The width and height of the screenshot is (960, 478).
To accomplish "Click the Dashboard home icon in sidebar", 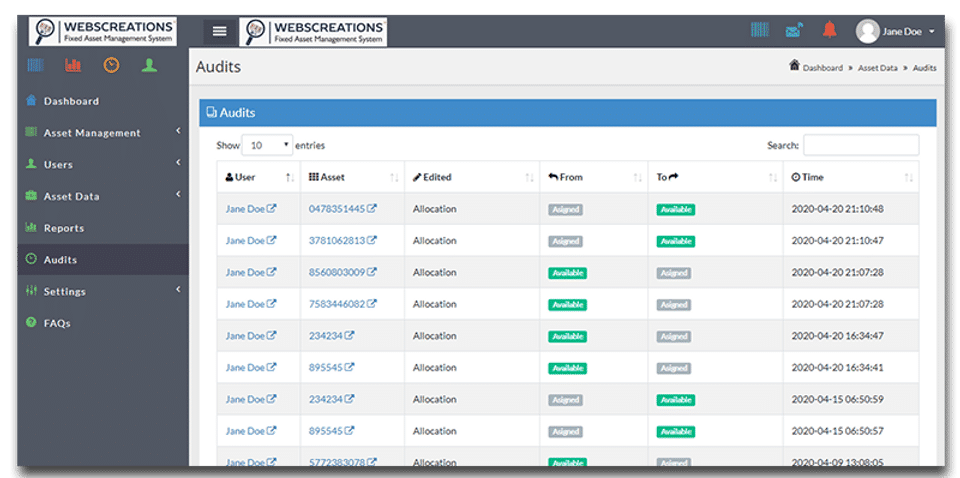I will click(x=31, y=100).
